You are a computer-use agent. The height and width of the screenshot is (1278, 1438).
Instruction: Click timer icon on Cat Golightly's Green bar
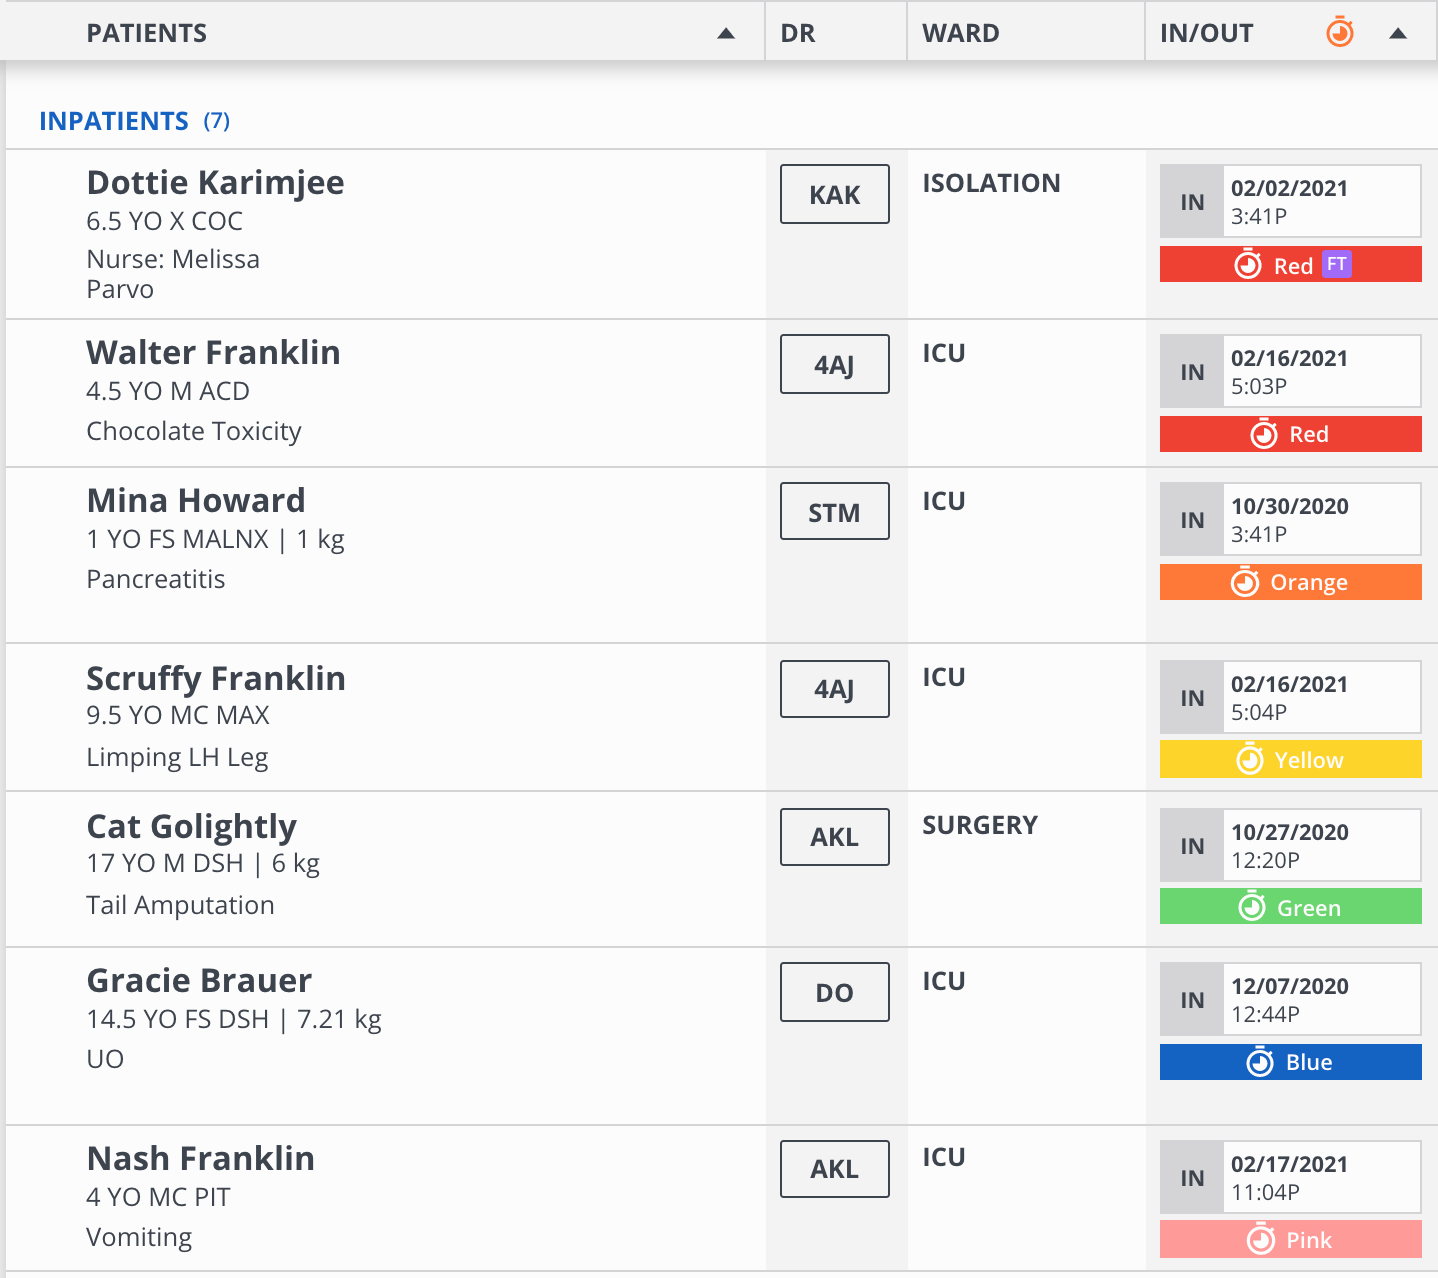[x=1252, y=907]
